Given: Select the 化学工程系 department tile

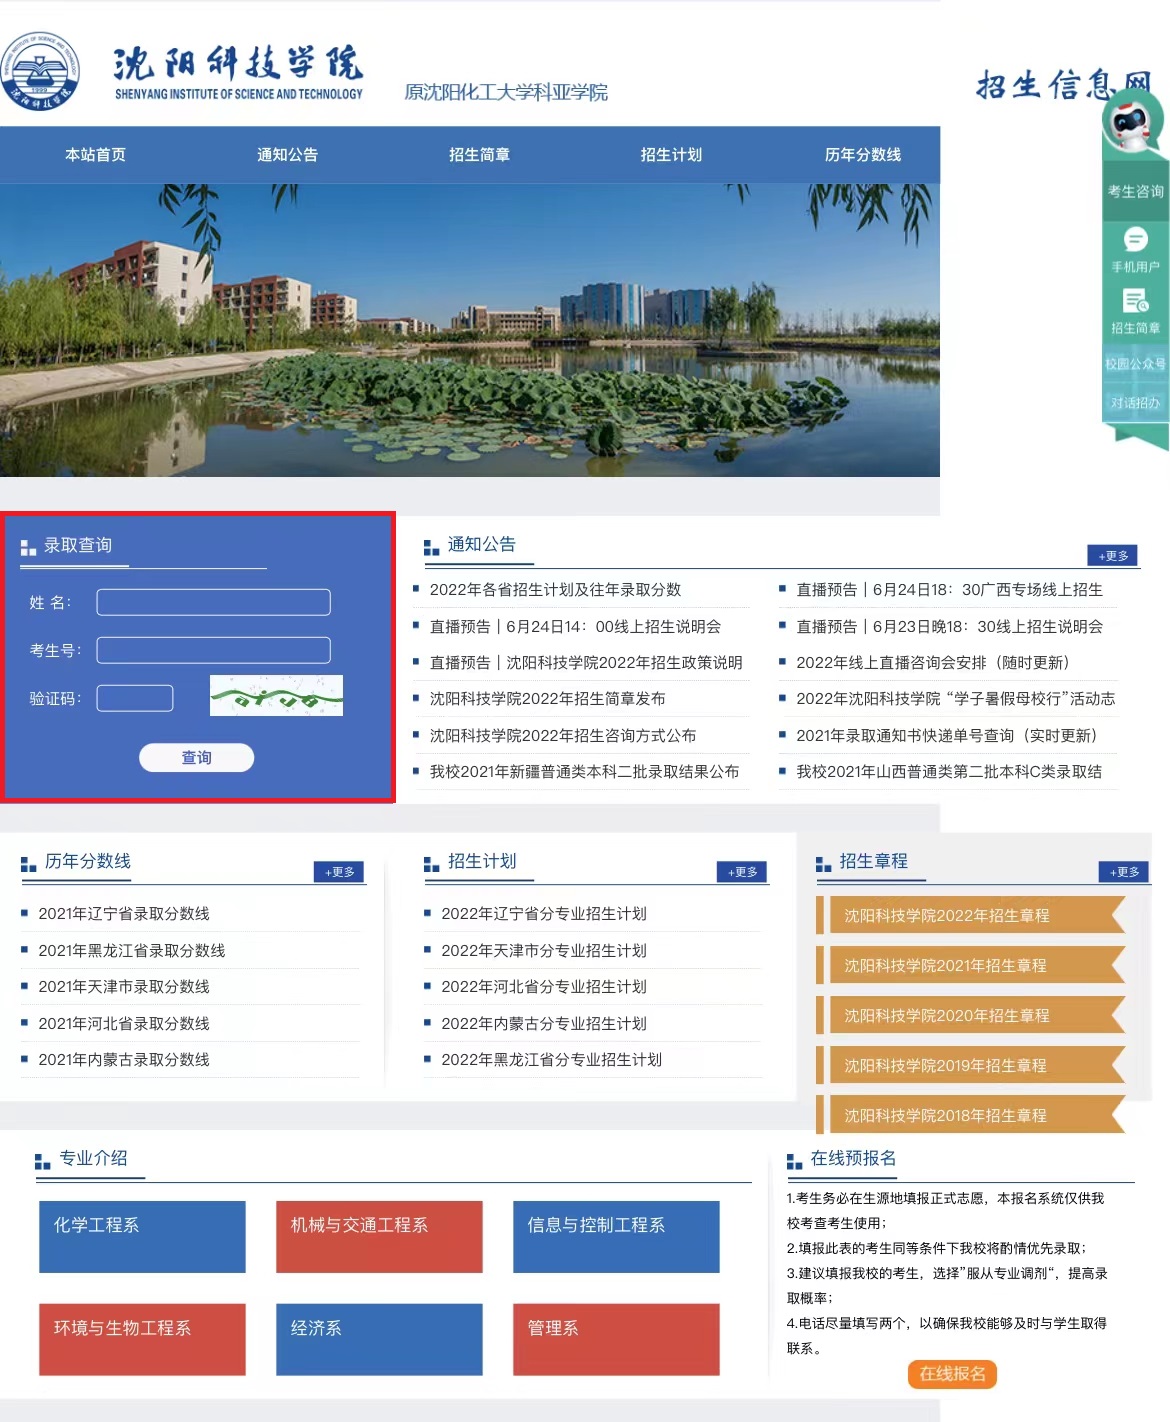Looking at the screenshot, I should (x=142, y=1236).
